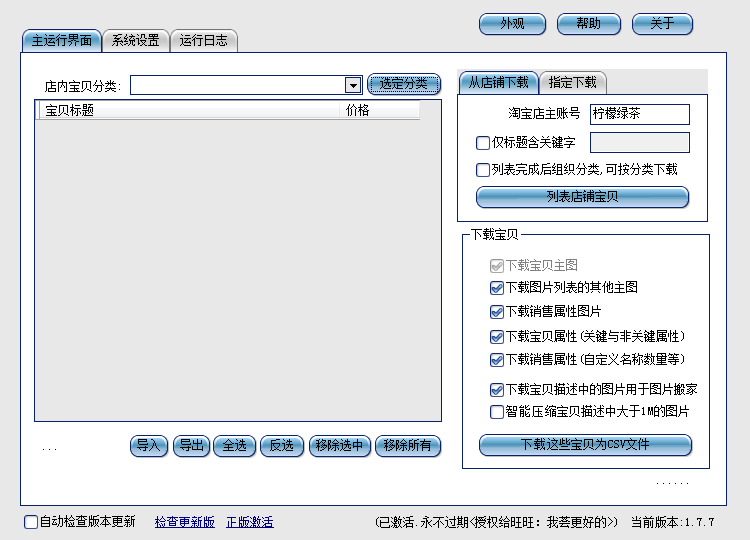Screen dimensions: 750x540
Task: Click 下载这些宝贝为CSV文件 button
Action: (x=585, y=445)
